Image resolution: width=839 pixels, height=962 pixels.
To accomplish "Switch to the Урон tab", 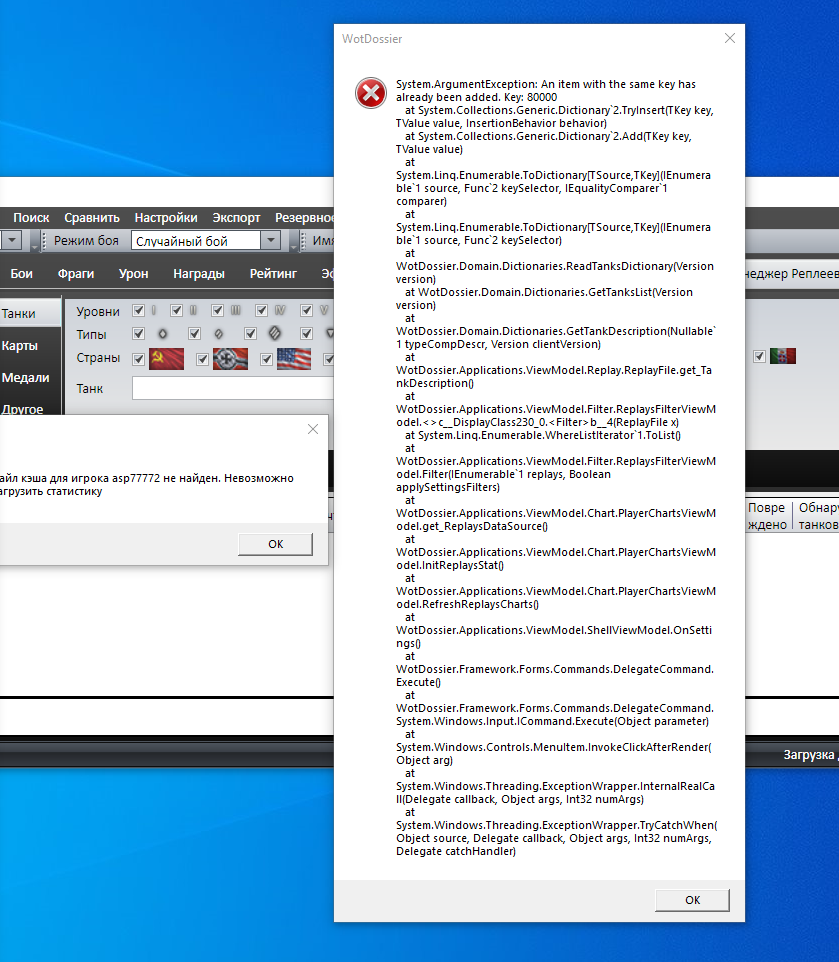I will click(134, 274).
